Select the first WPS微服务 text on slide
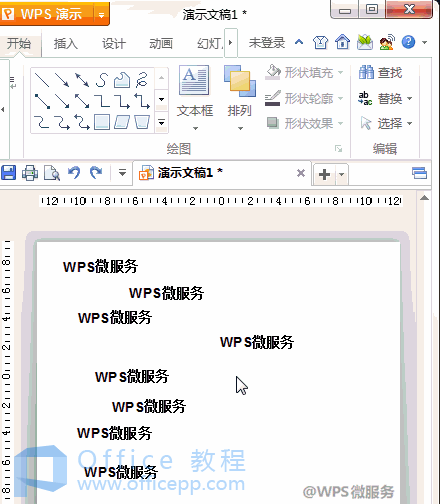 pos(100,266)
